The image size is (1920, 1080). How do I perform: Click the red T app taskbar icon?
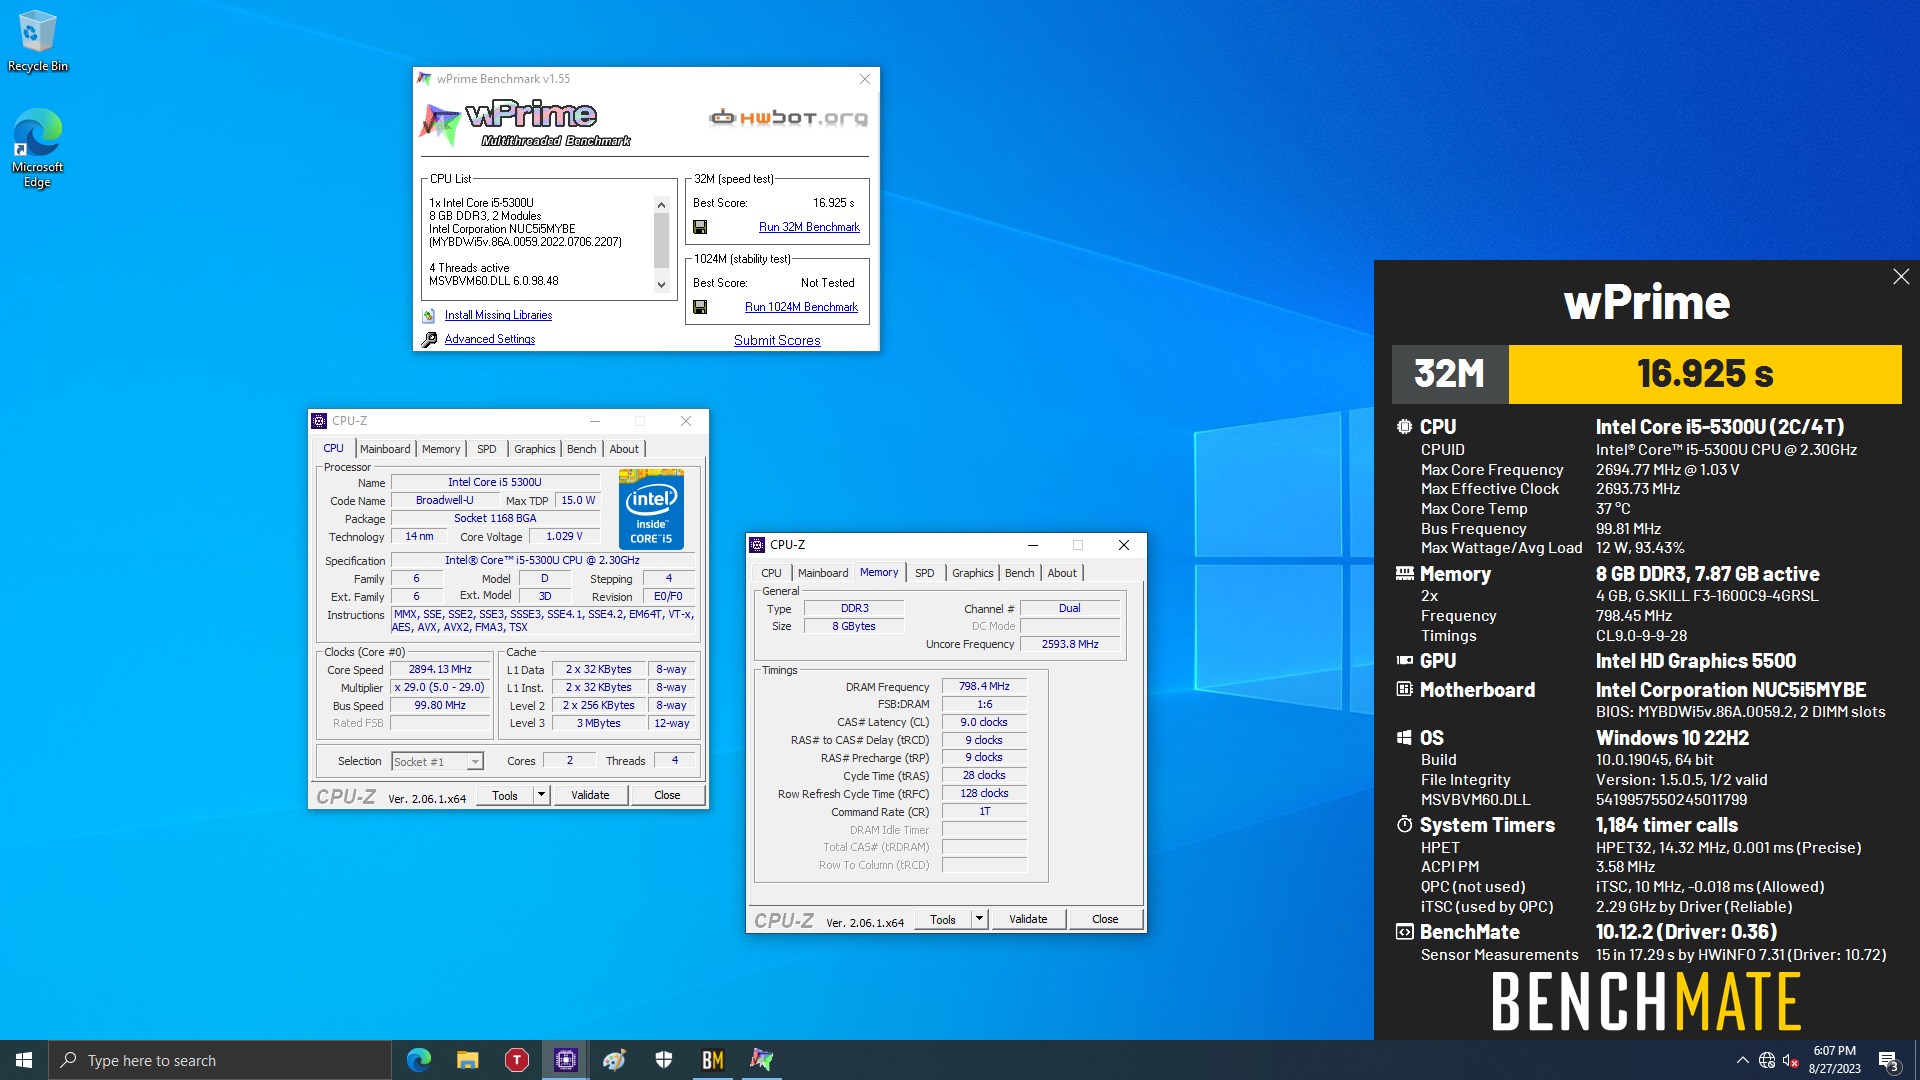point(517,1060)
